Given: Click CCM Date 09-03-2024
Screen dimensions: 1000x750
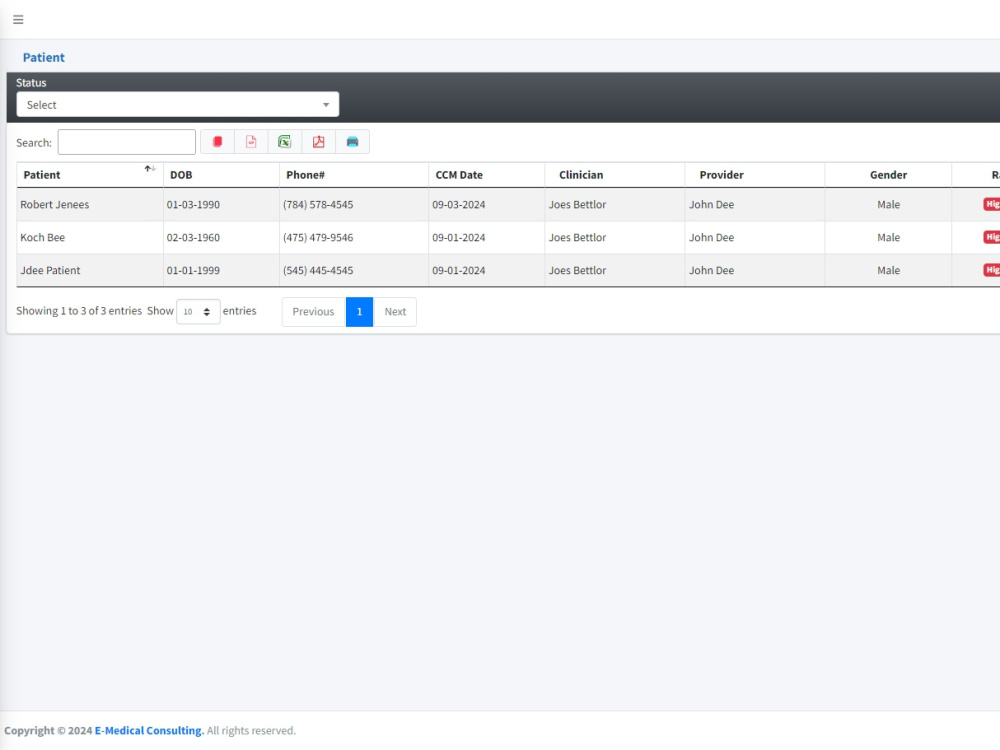Looking at the screenshot, I should (459, 205).
